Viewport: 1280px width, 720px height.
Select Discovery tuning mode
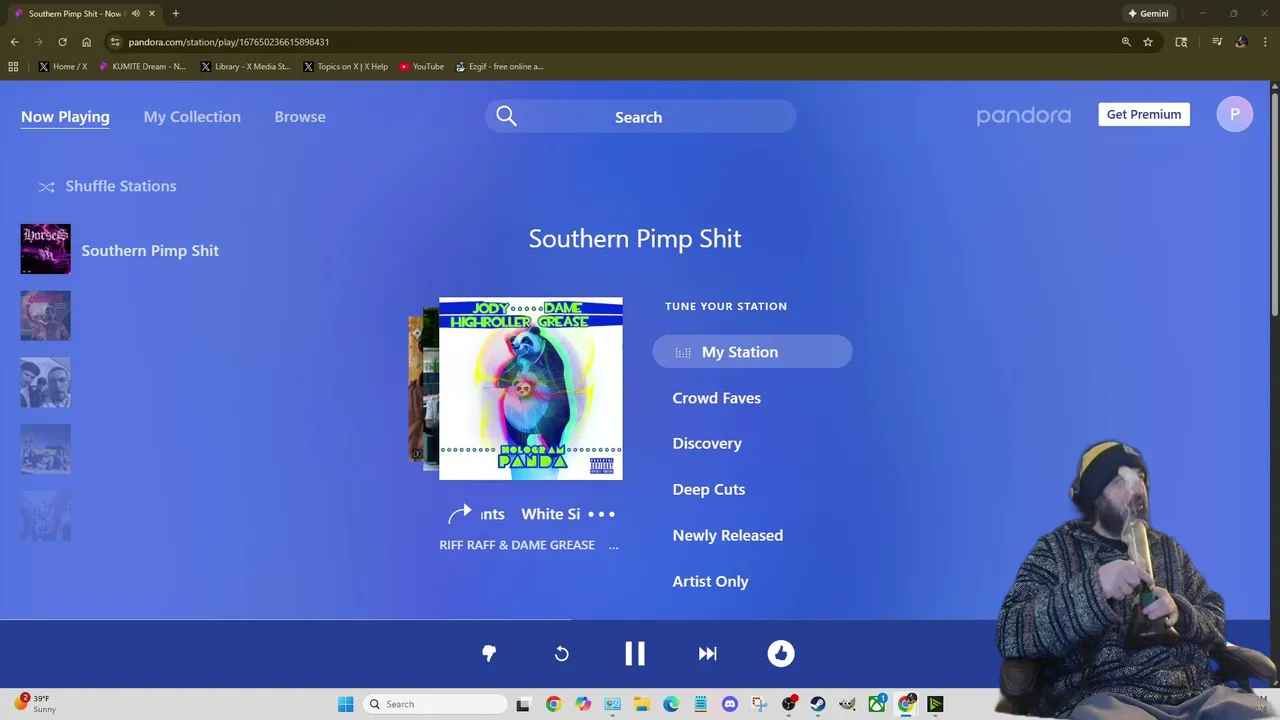pyautogui.click(x=707, y=444)
